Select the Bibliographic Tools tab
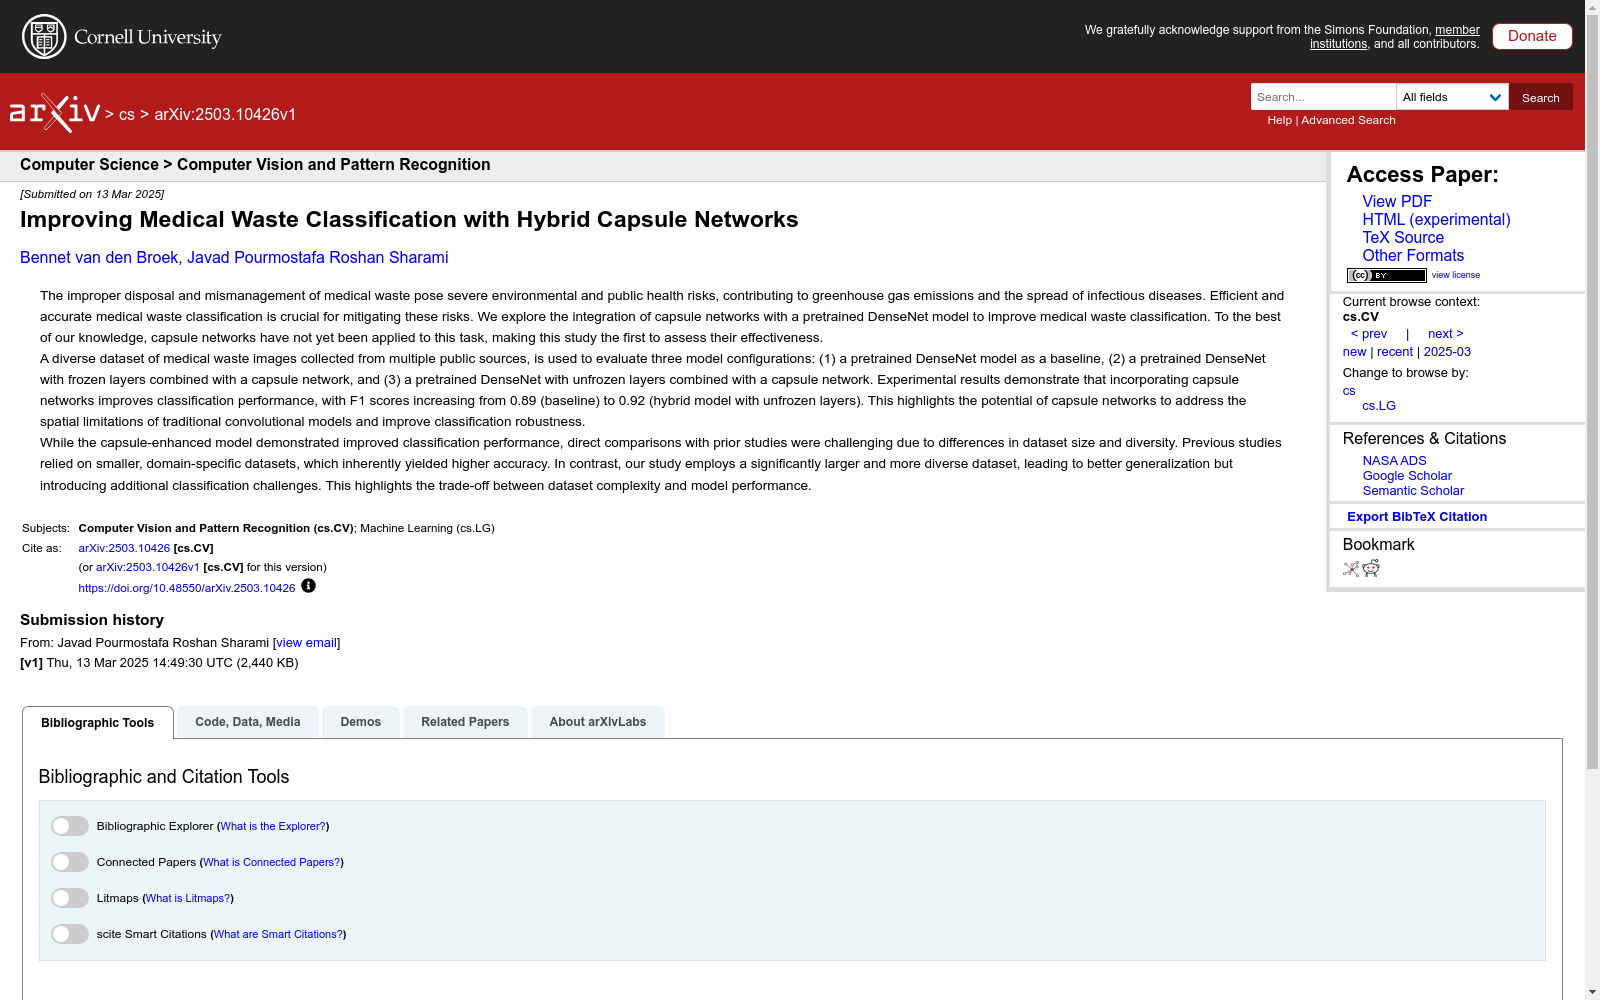This screenshot has height=1000, width=1600. 98,723
